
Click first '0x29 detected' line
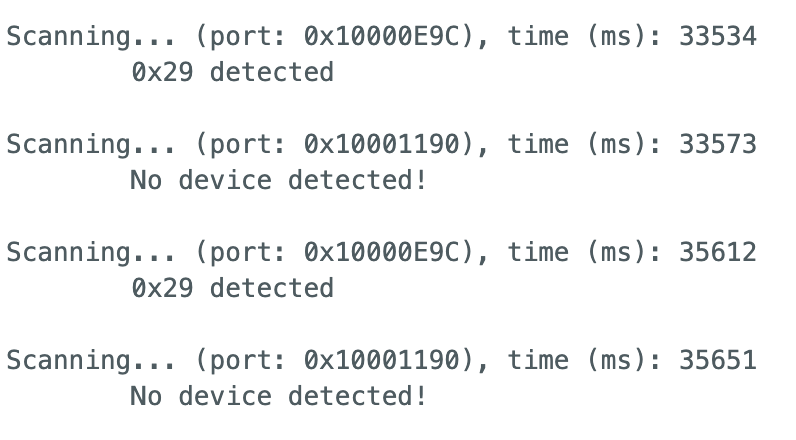(x=233, y=72)
